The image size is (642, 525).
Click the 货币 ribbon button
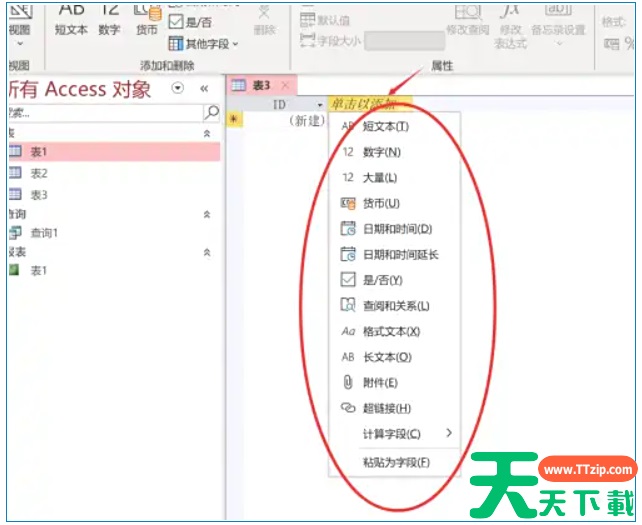coord(147,19)
